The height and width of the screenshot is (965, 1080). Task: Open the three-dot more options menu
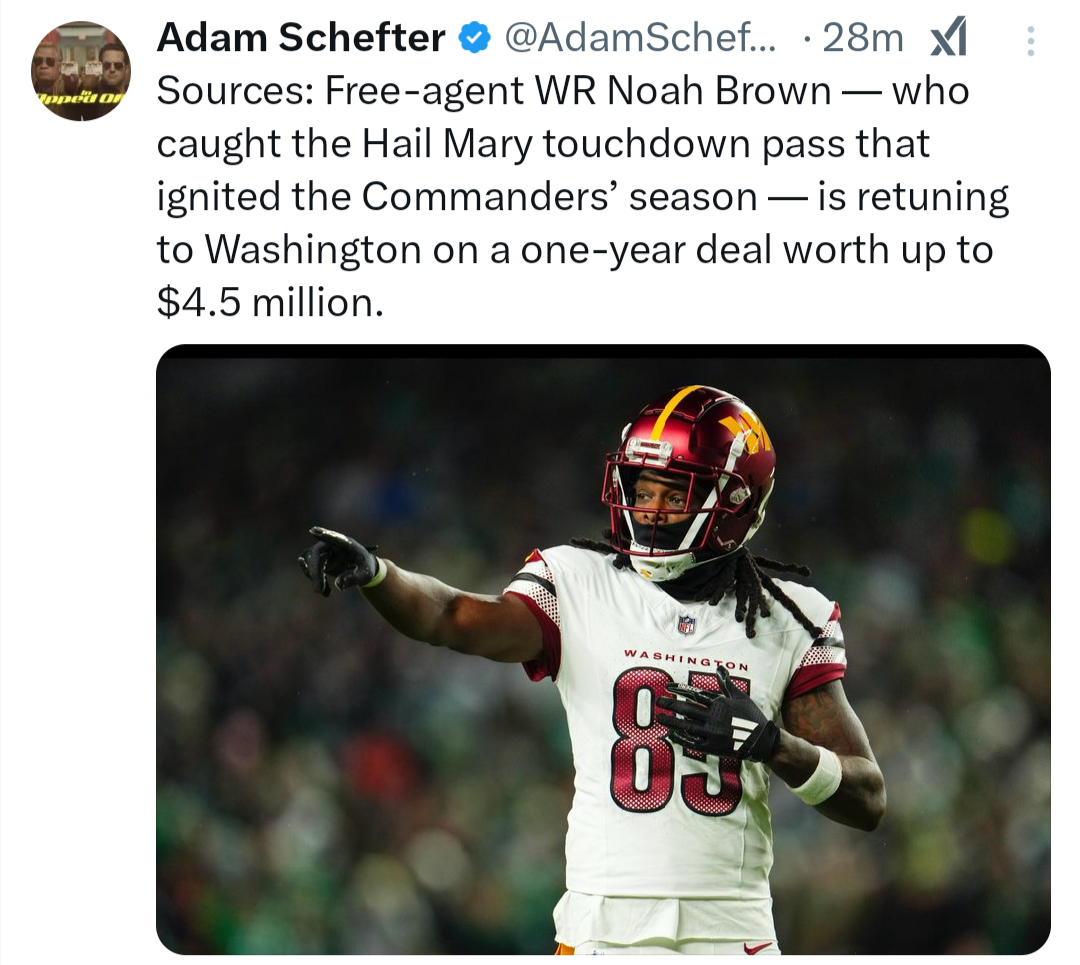pyautogui.click(x=1030, y=41)
